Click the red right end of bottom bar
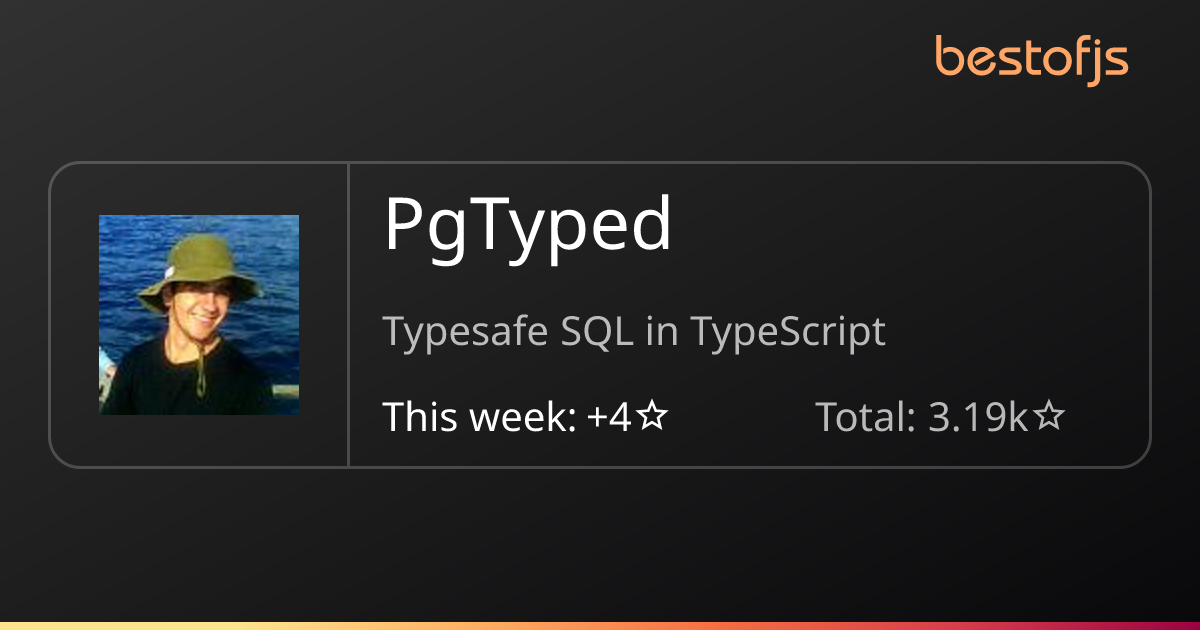Viewport: 1200px width, 630px height. coord(1180,625)
